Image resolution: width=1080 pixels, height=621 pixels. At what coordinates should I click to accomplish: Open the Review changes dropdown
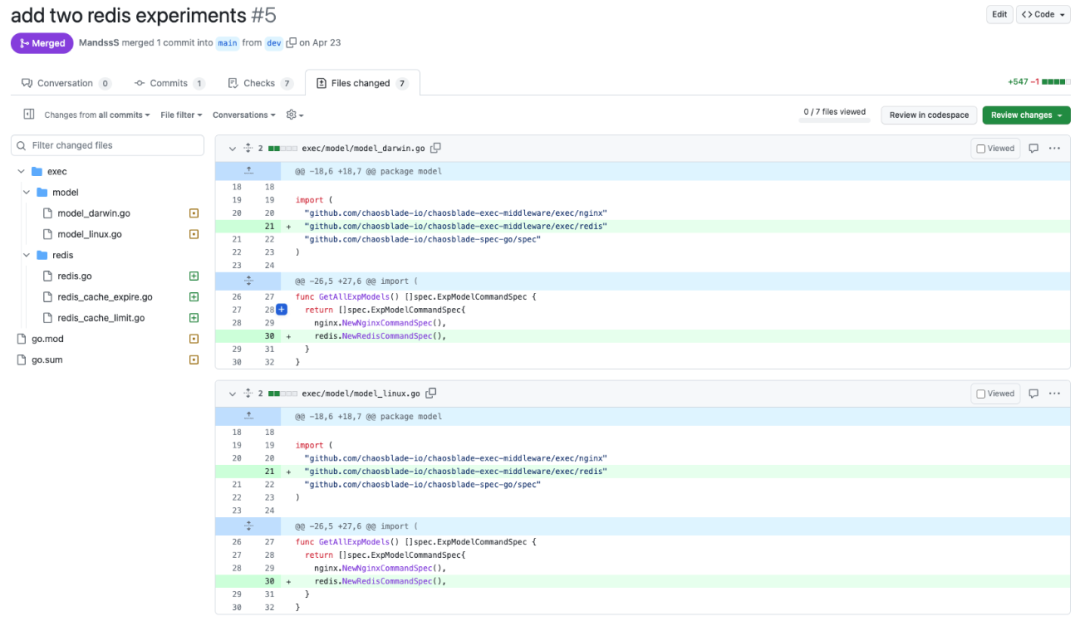1025,115
